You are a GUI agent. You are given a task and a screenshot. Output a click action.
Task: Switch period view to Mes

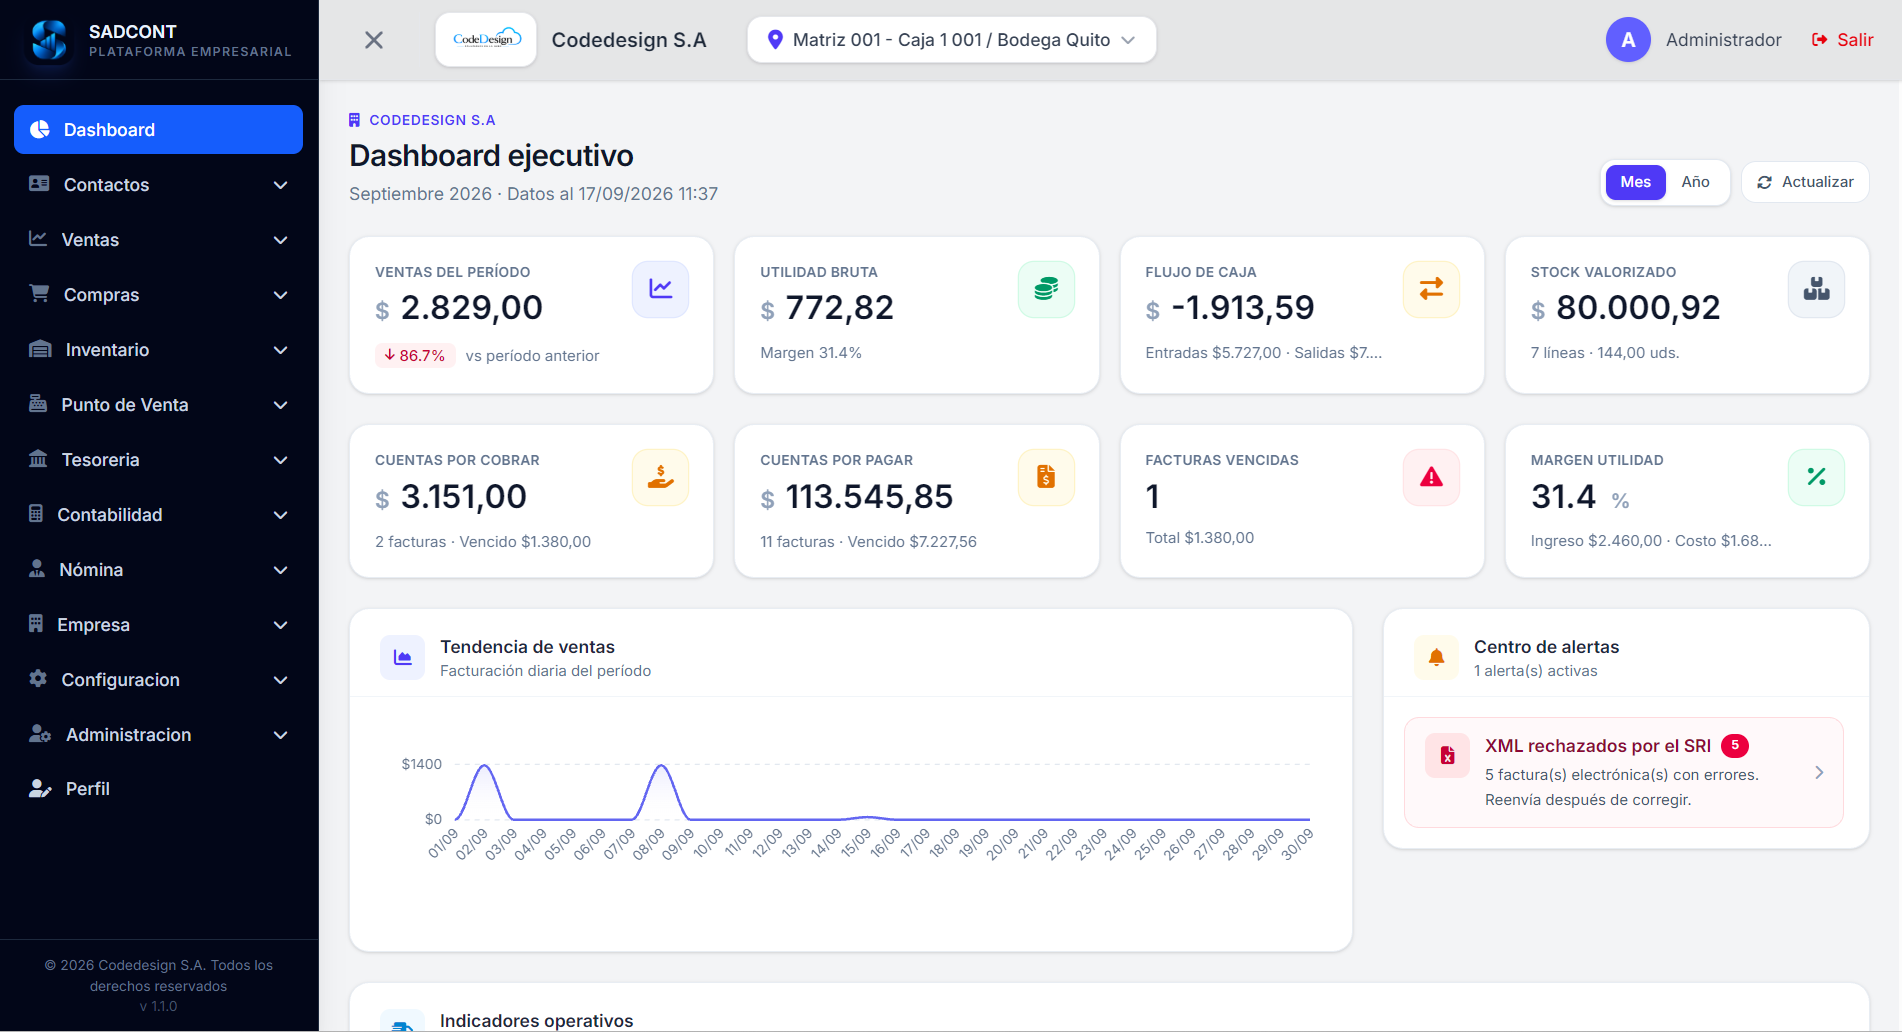pos(1635,182)
